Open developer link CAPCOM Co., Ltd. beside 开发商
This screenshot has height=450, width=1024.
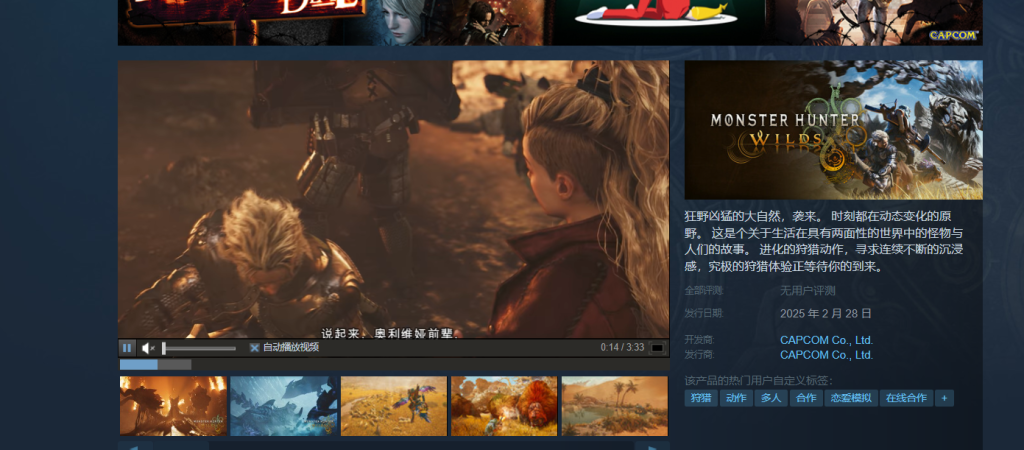(826, 340)
